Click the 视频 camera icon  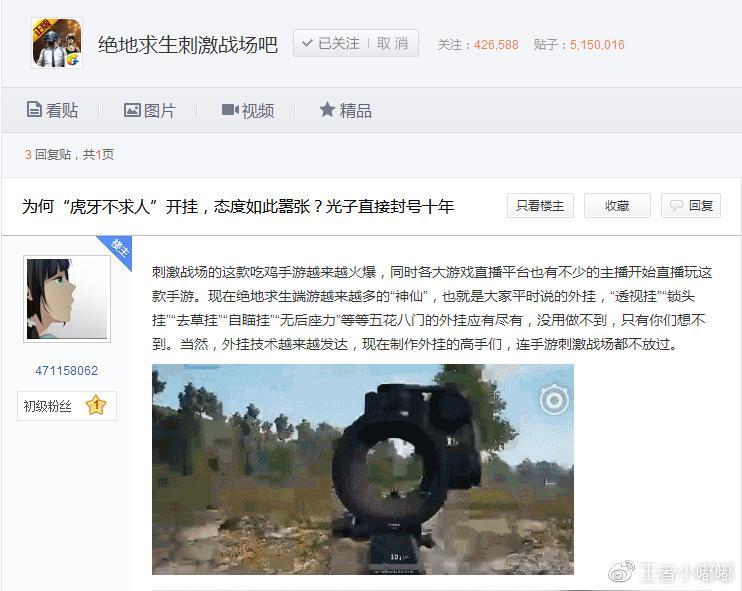click(x=230, y=110)
